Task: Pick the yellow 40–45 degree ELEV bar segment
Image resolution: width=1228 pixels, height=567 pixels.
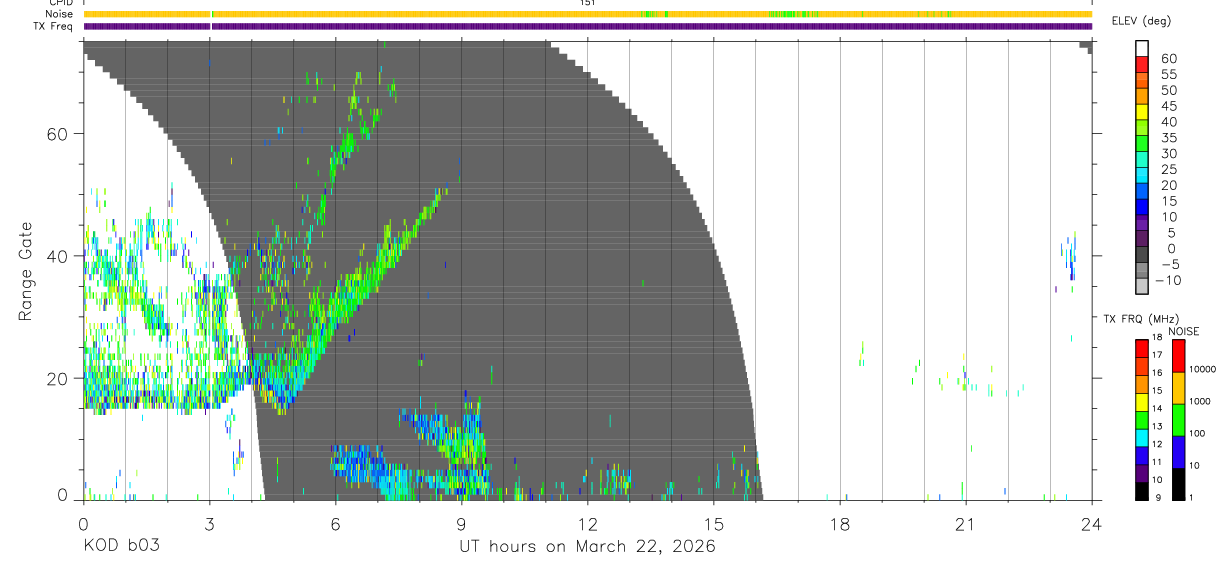Action: click(1142, 111)
